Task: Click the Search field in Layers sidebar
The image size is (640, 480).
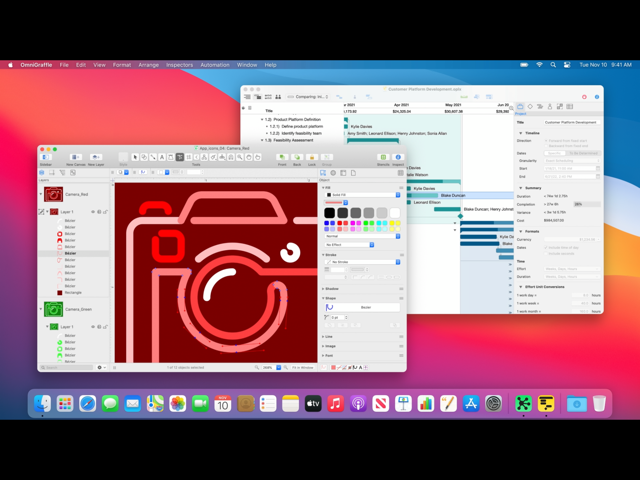Action: 67,367
